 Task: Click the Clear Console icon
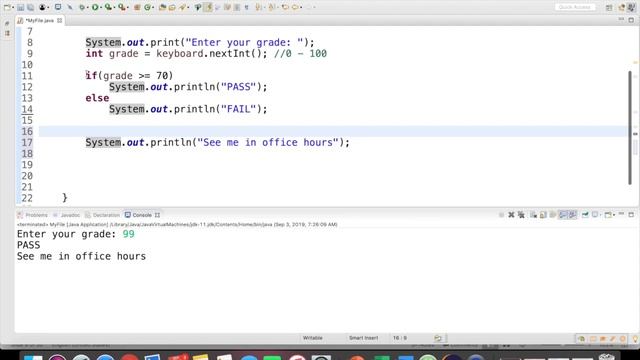[533, 215]
